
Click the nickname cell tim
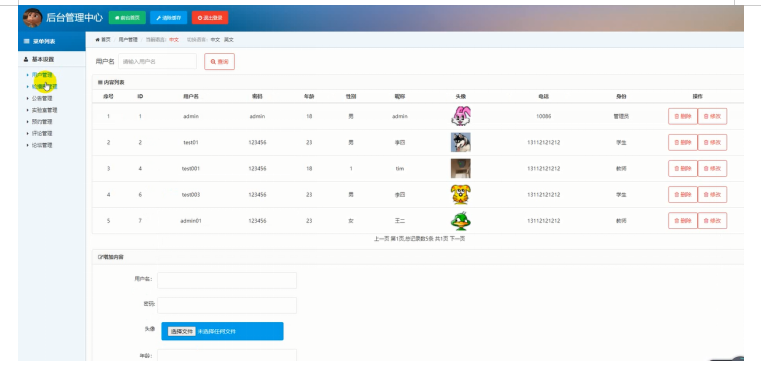tap(399, 169)
